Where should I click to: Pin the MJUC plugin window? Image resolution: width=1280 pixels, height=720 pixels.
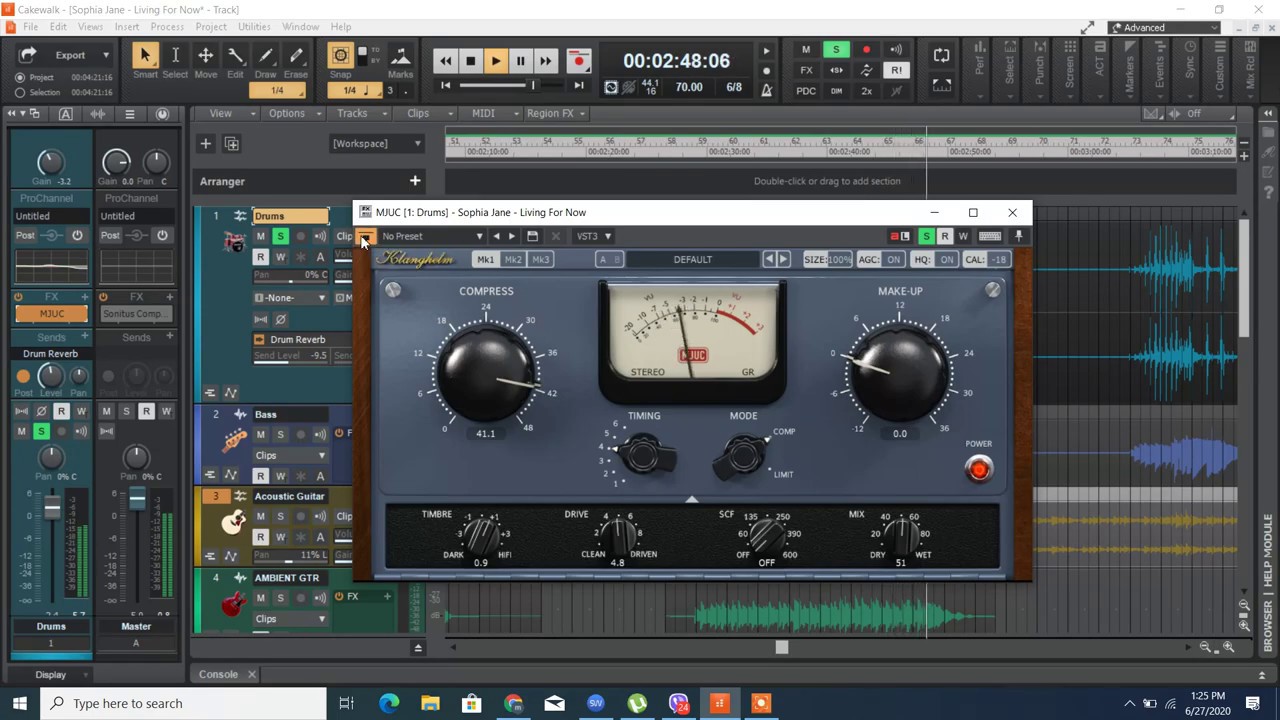pyautogui.click(x=1018, y=236)
